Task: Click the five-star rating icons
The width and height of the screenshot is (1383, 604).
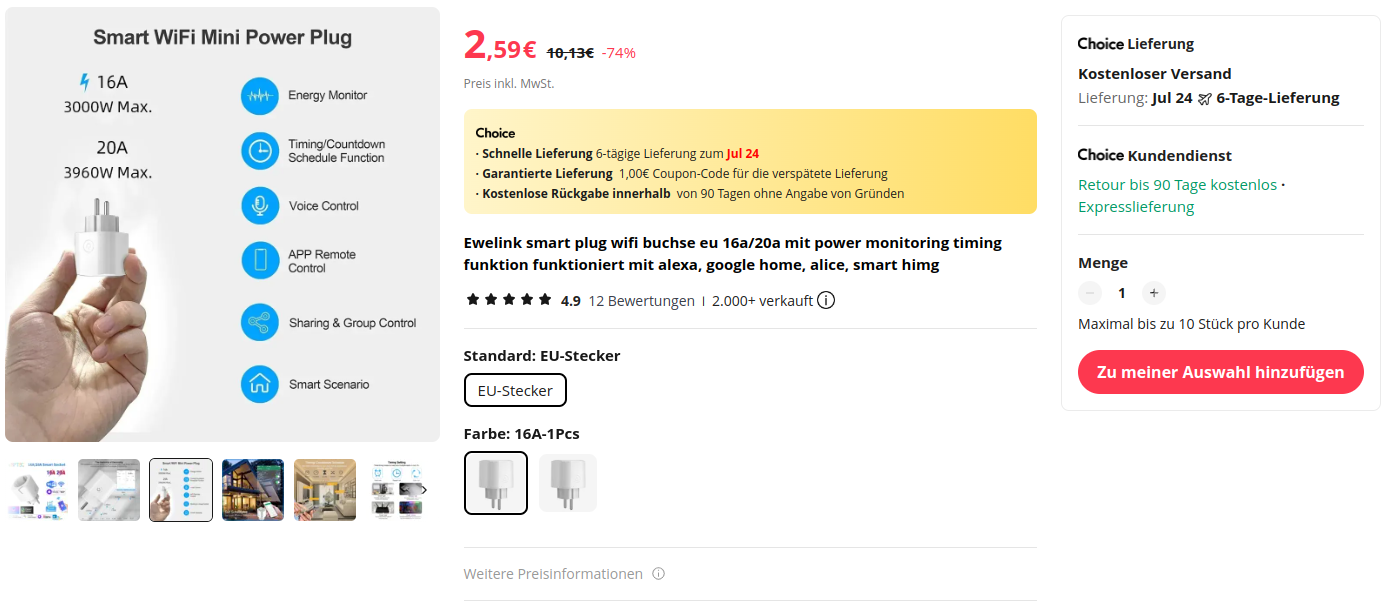Action: [509, 300]
